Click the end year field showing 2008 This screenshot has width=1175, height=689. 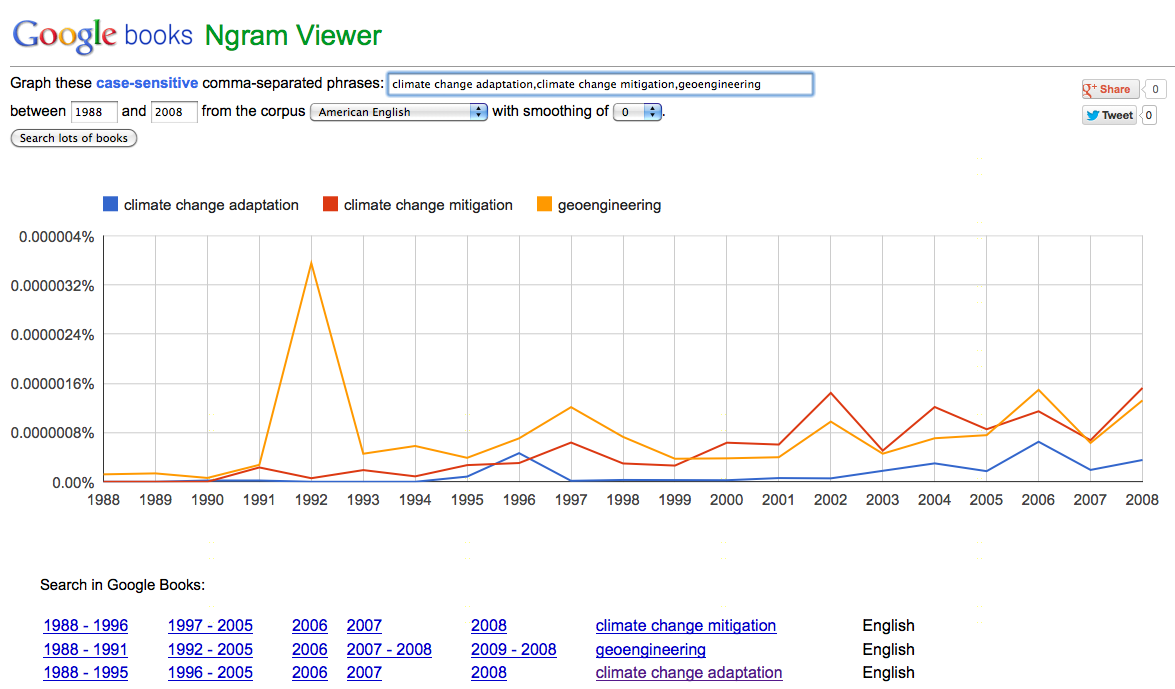tap(174, 112)
